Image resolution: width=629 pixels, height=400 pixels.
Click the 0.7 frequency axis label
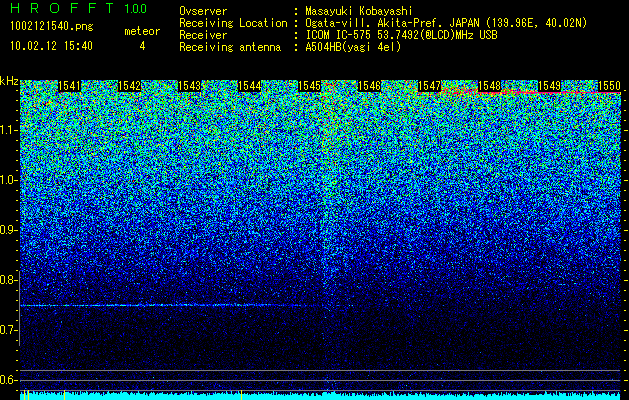(x=8, y=330)
